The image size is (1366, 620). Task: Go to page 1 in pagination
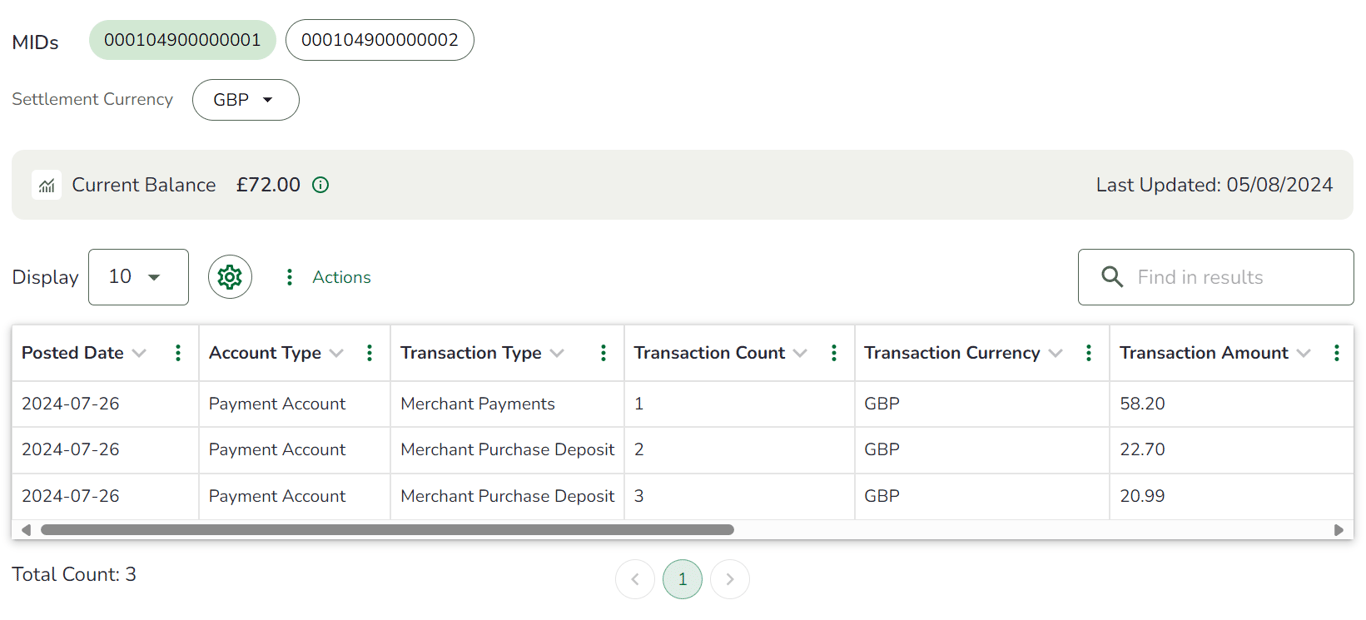pos(683,579)
